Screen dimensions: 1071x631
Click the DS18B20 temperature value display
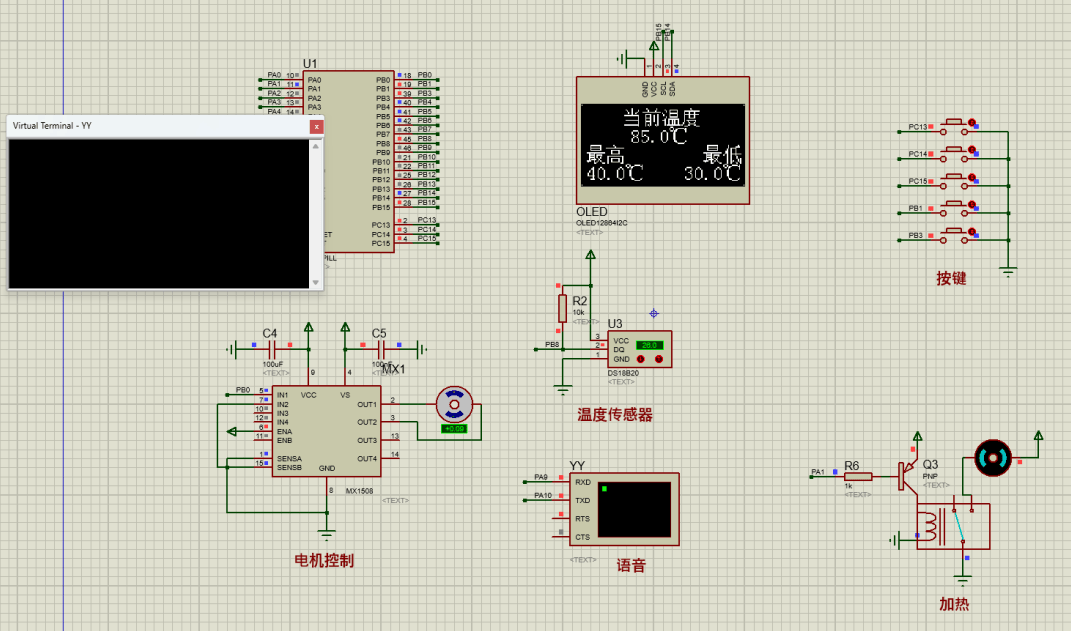tap(649, 345)
